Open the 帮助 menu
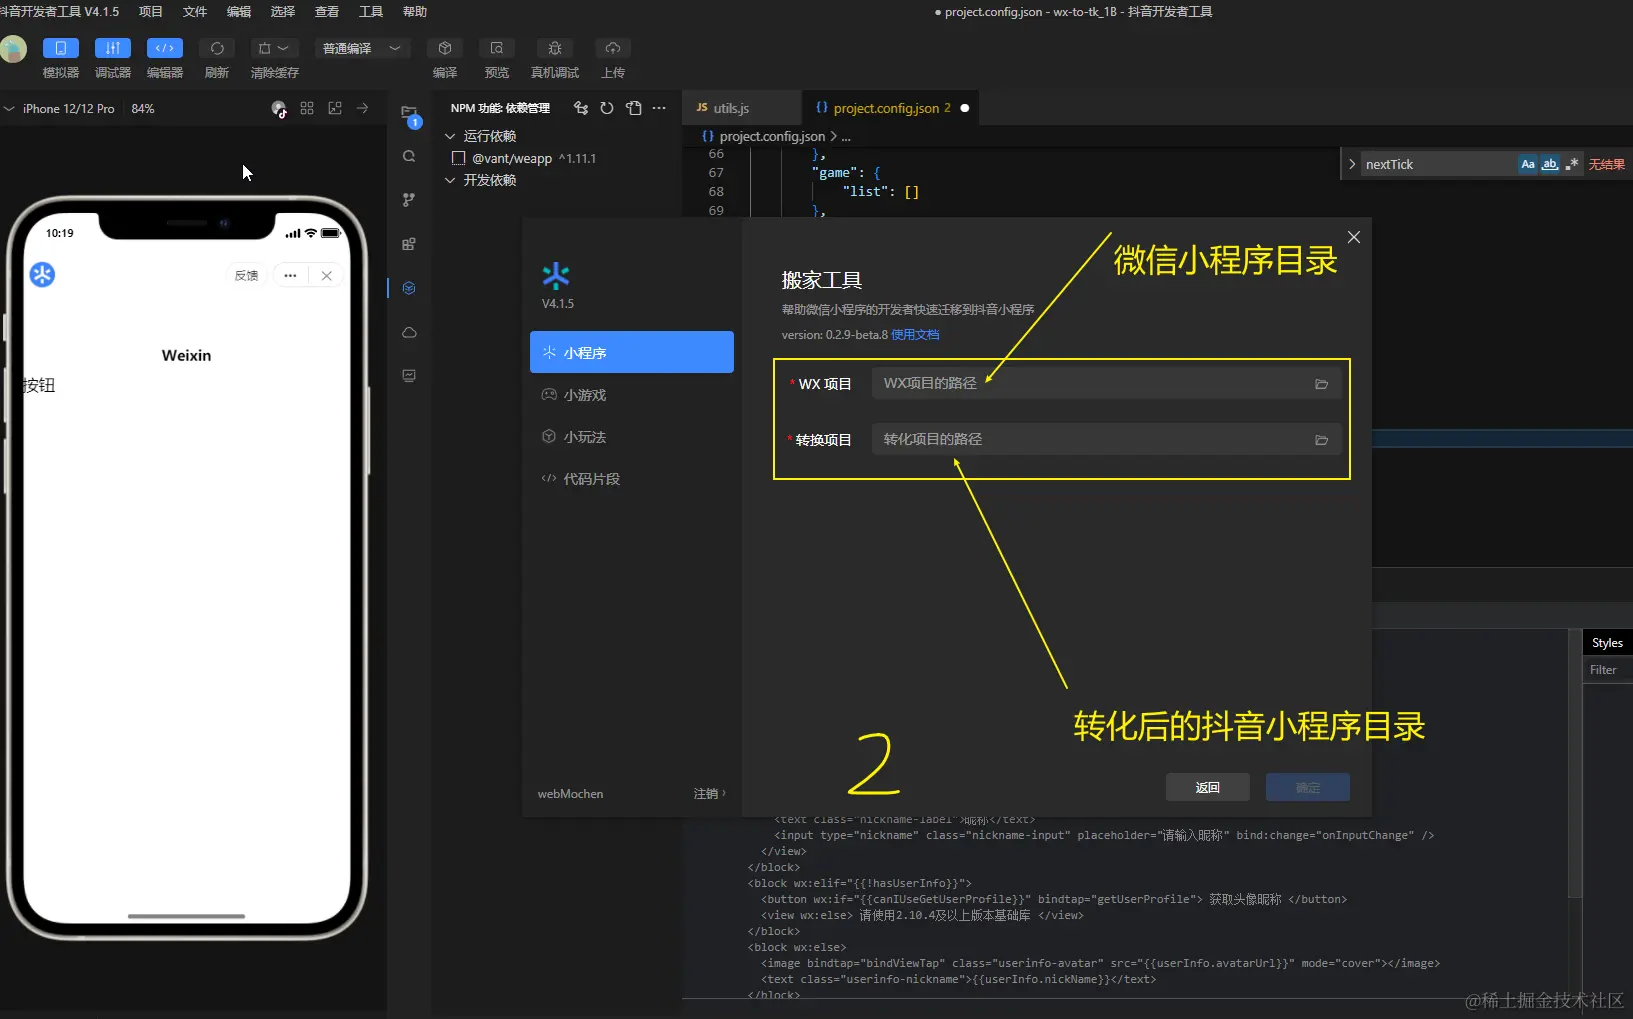Screen dimensions: 1633x1019 coord(415,12)
